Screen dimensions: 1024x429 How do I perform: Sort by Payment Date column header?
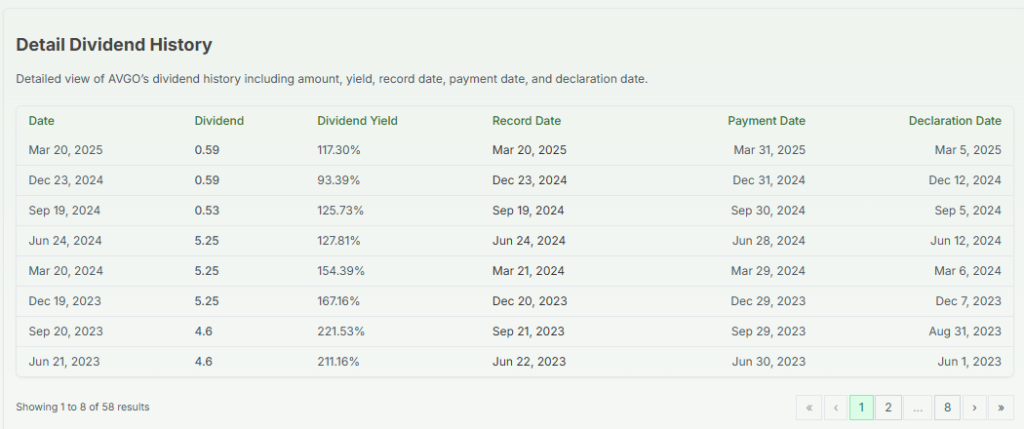tap(766, 121)
